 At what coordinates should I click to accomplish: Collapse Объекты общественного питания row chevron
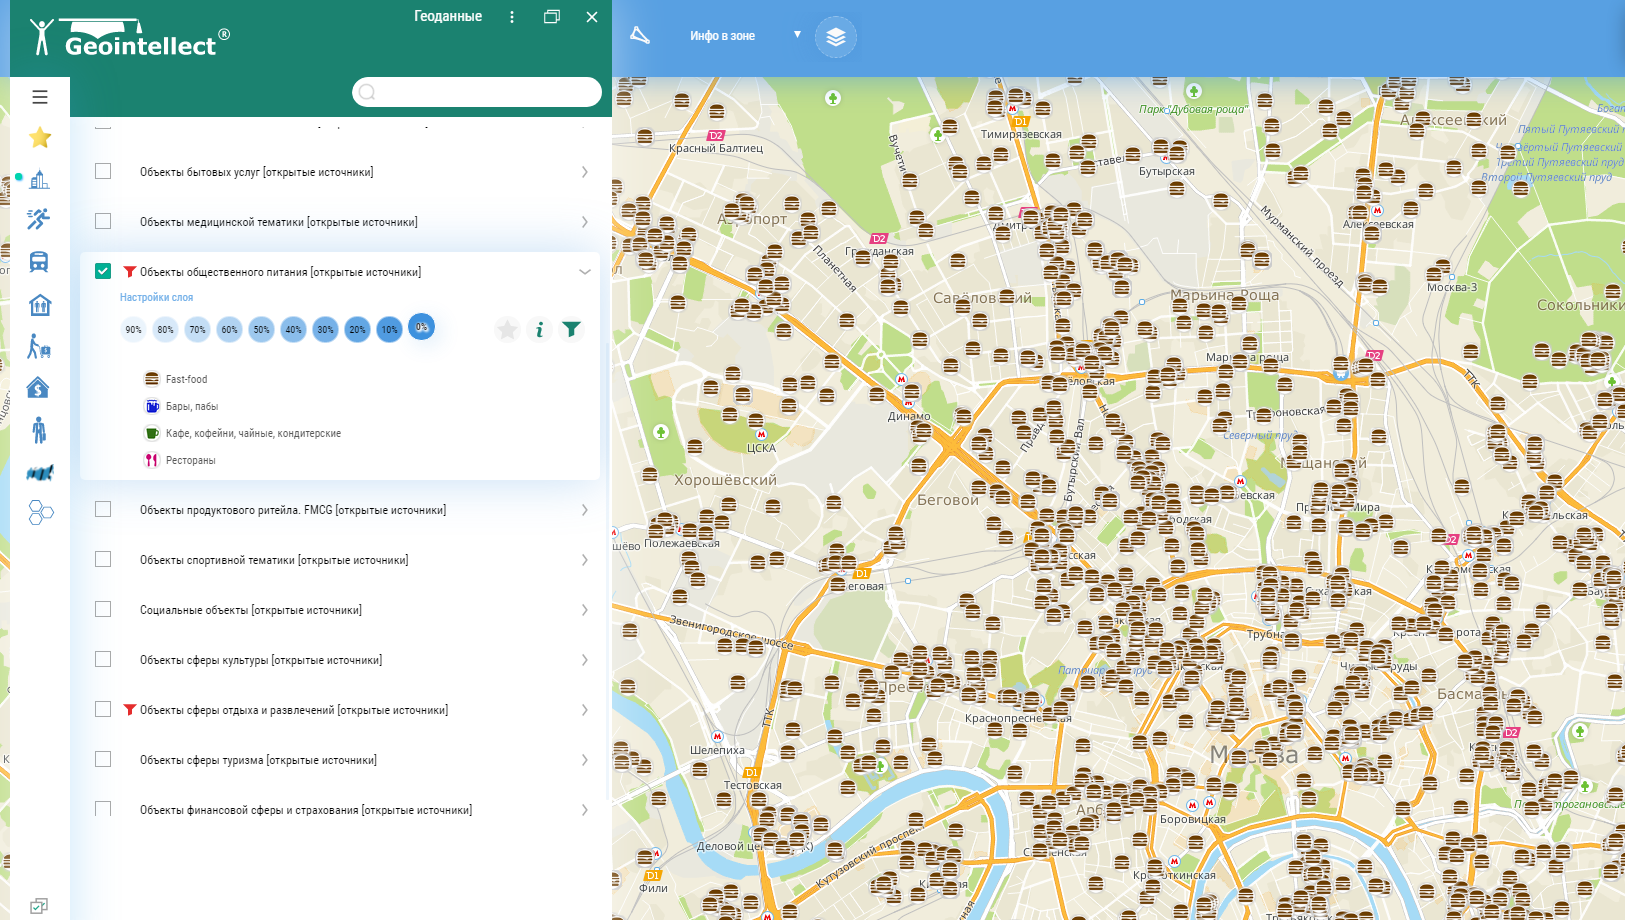585,272
